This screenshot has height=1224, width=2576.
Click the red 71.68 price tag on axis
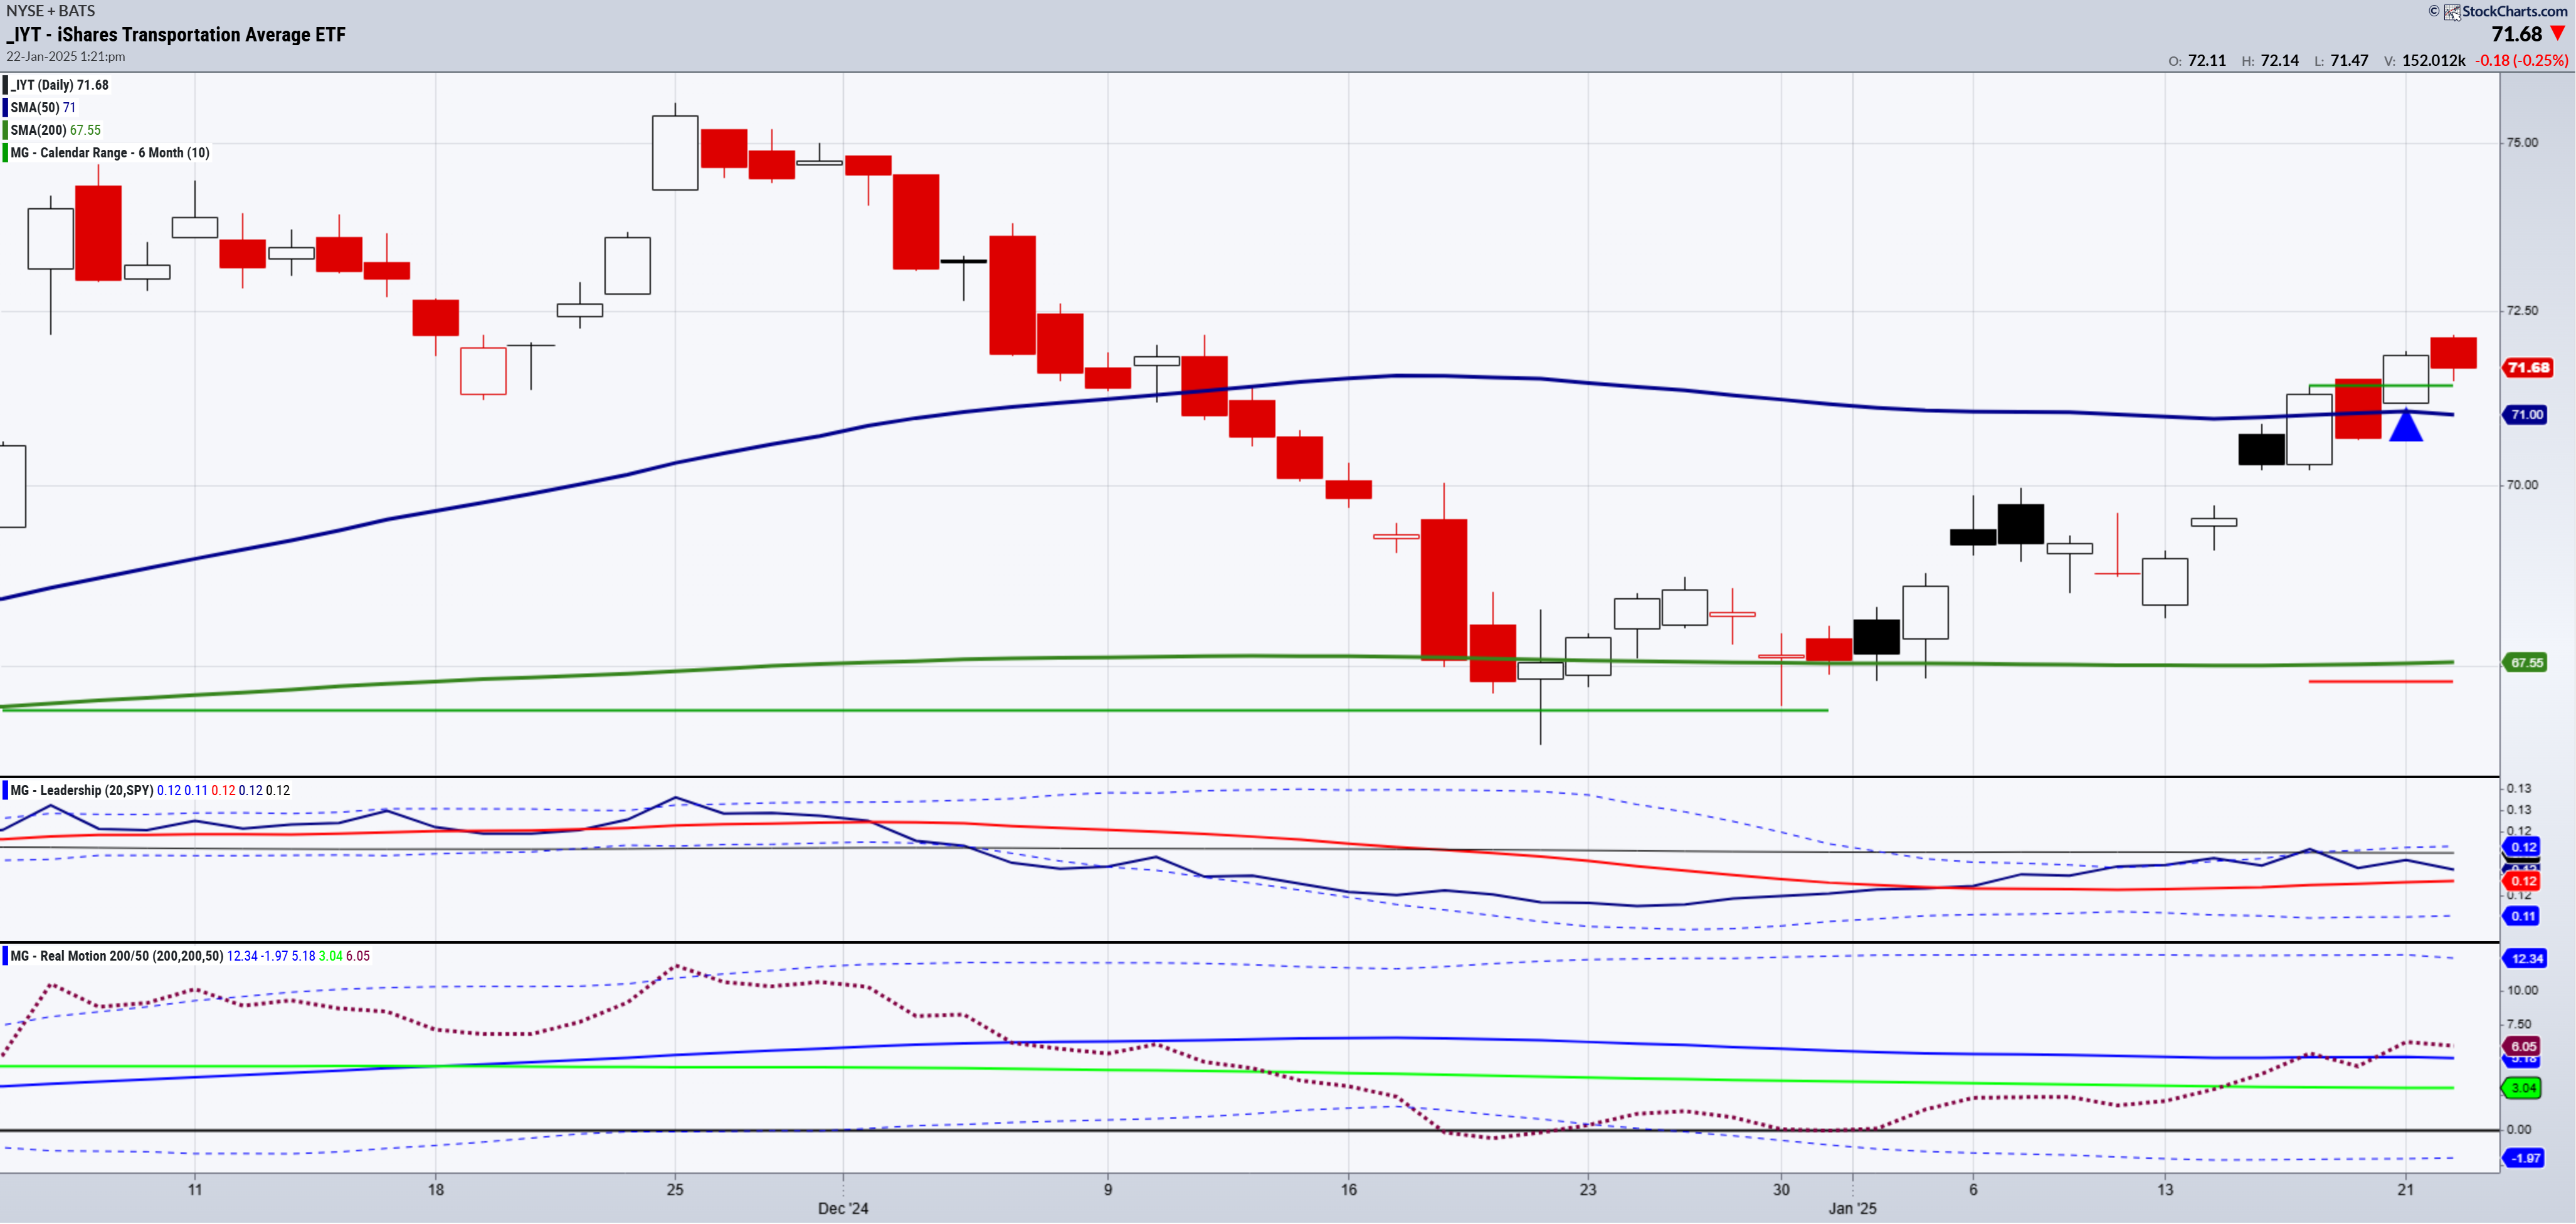point(2527,368)
